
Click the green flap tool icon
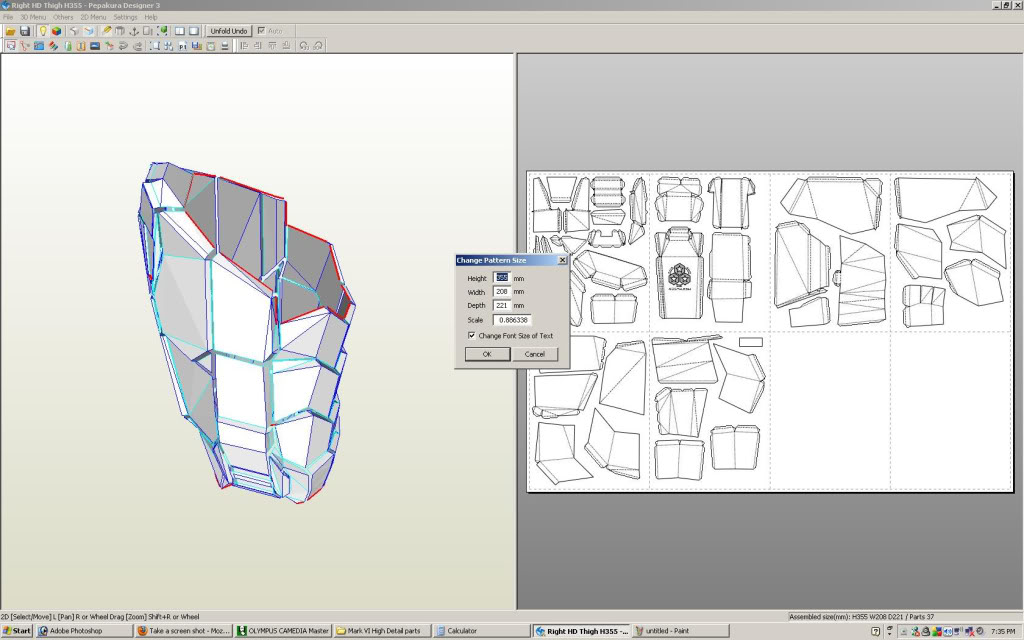tap(67, 46)
